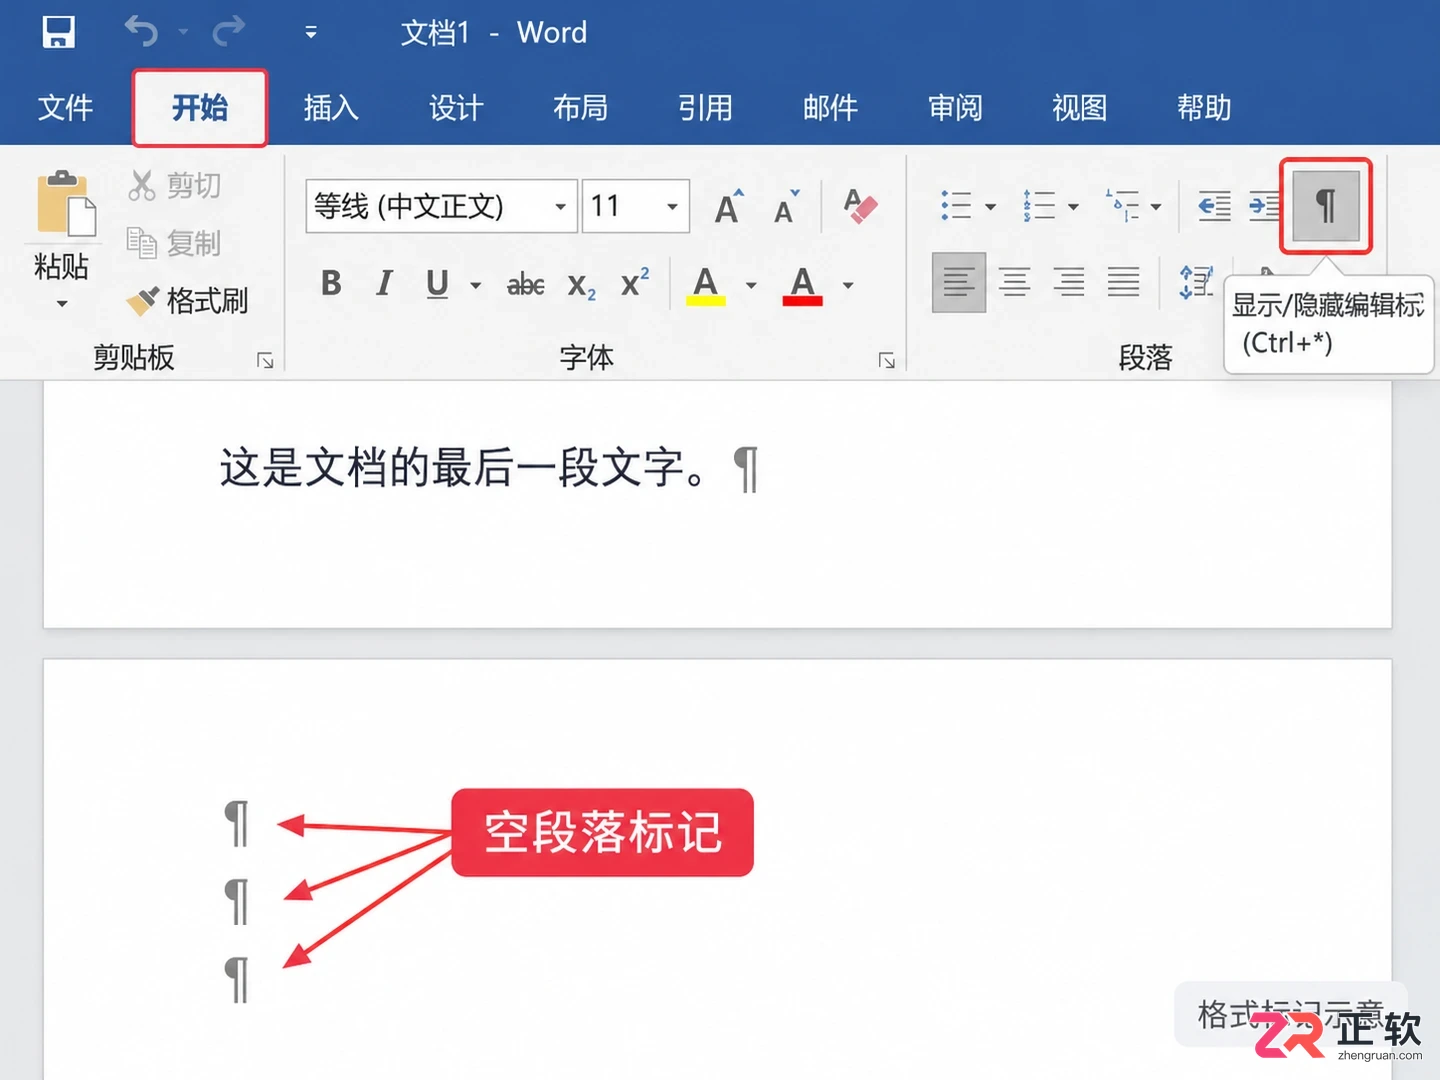Switch to the 帮助 tab
The width and height of the screenshot is (1440, 1080).
[x=1204, y=107]
